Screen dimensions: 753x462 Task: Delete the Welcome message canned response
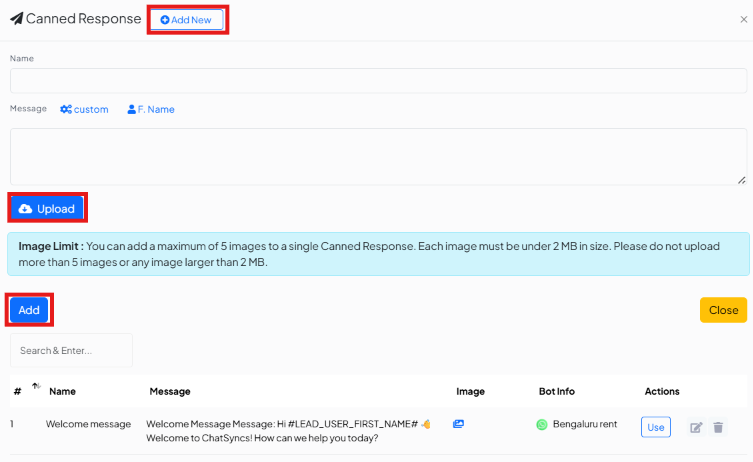click(718, 427)
